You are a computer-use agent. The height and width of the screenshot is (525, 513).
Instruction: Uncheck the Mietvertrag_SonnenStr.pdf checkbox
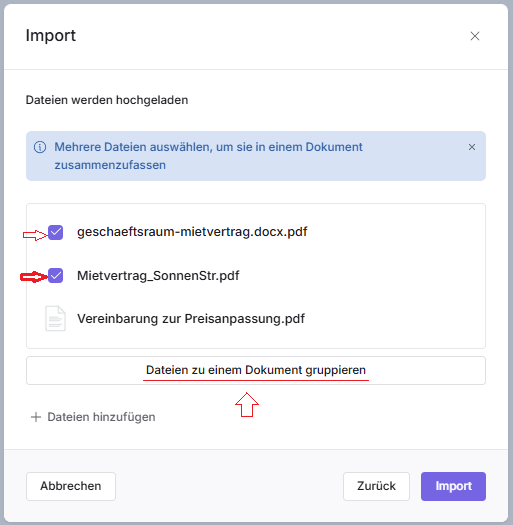(x=56, y=276)
